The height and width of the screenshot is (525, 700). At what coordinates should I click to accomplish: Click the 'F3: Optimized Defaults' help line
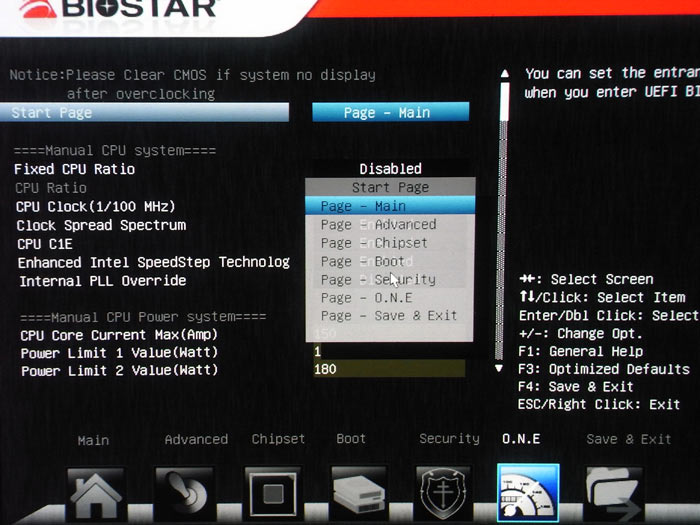[604, 369]
